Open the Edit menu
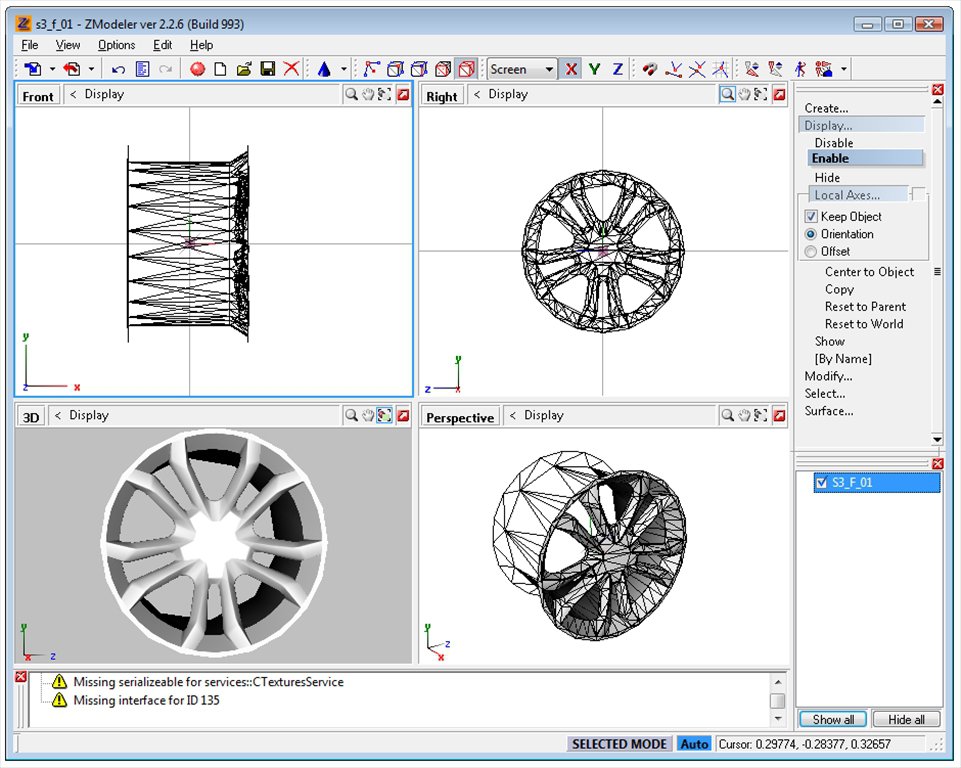This screenshot has height=768, width=961. click(x=162, y=45)
